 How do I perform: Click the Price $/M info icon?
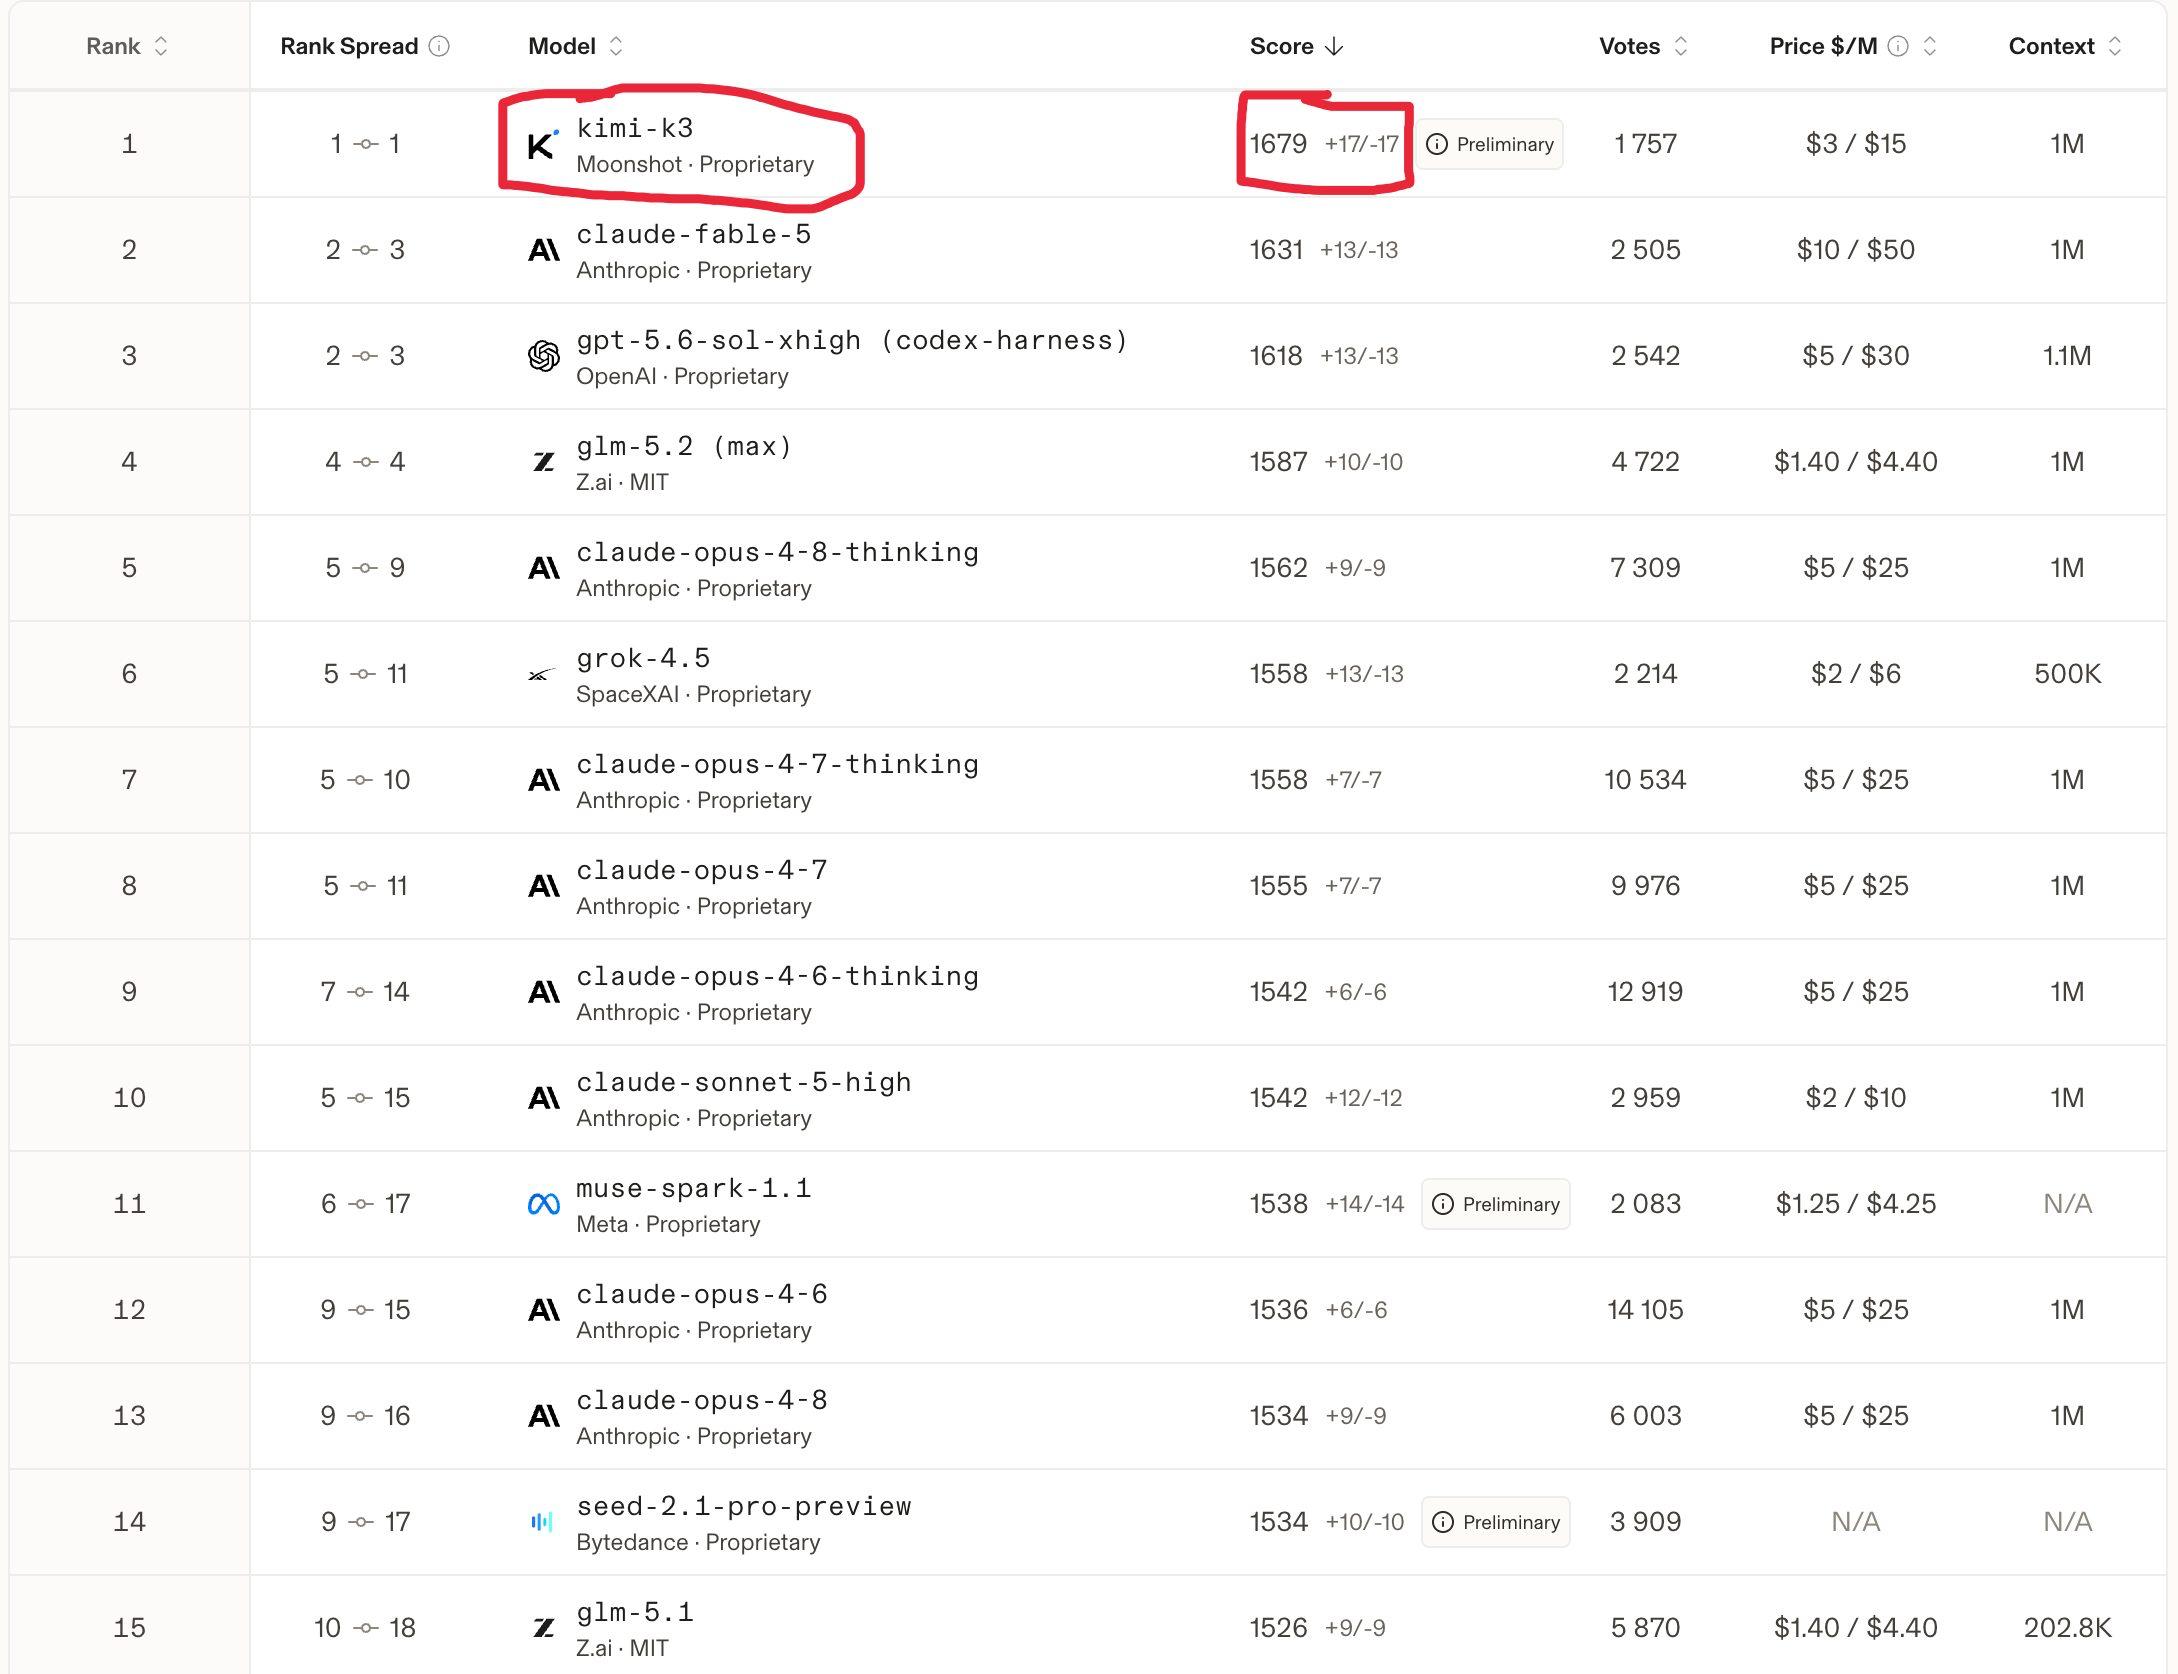(1898, 46)
